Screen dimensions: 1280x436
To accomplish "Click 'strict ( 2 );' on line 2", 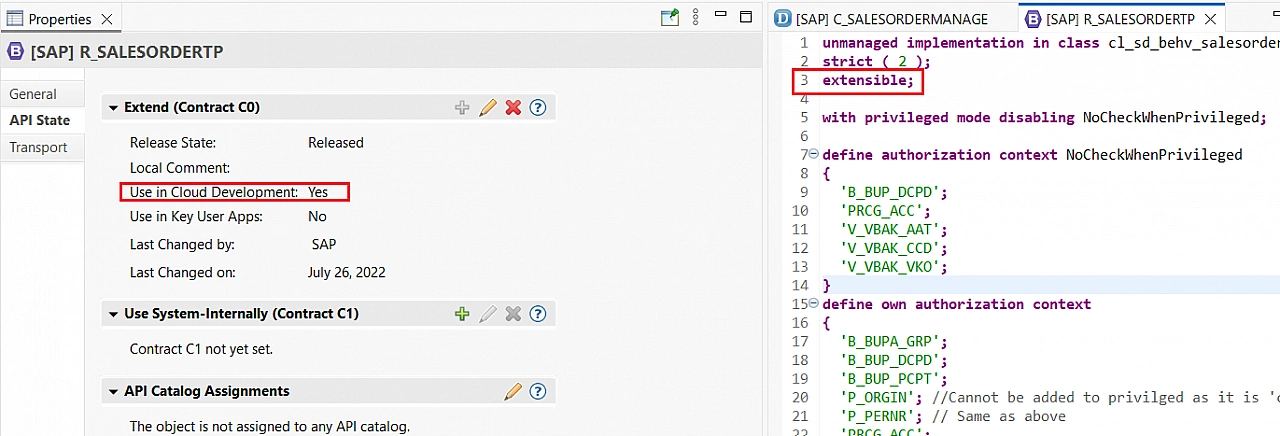I will (x=876, y=61).
